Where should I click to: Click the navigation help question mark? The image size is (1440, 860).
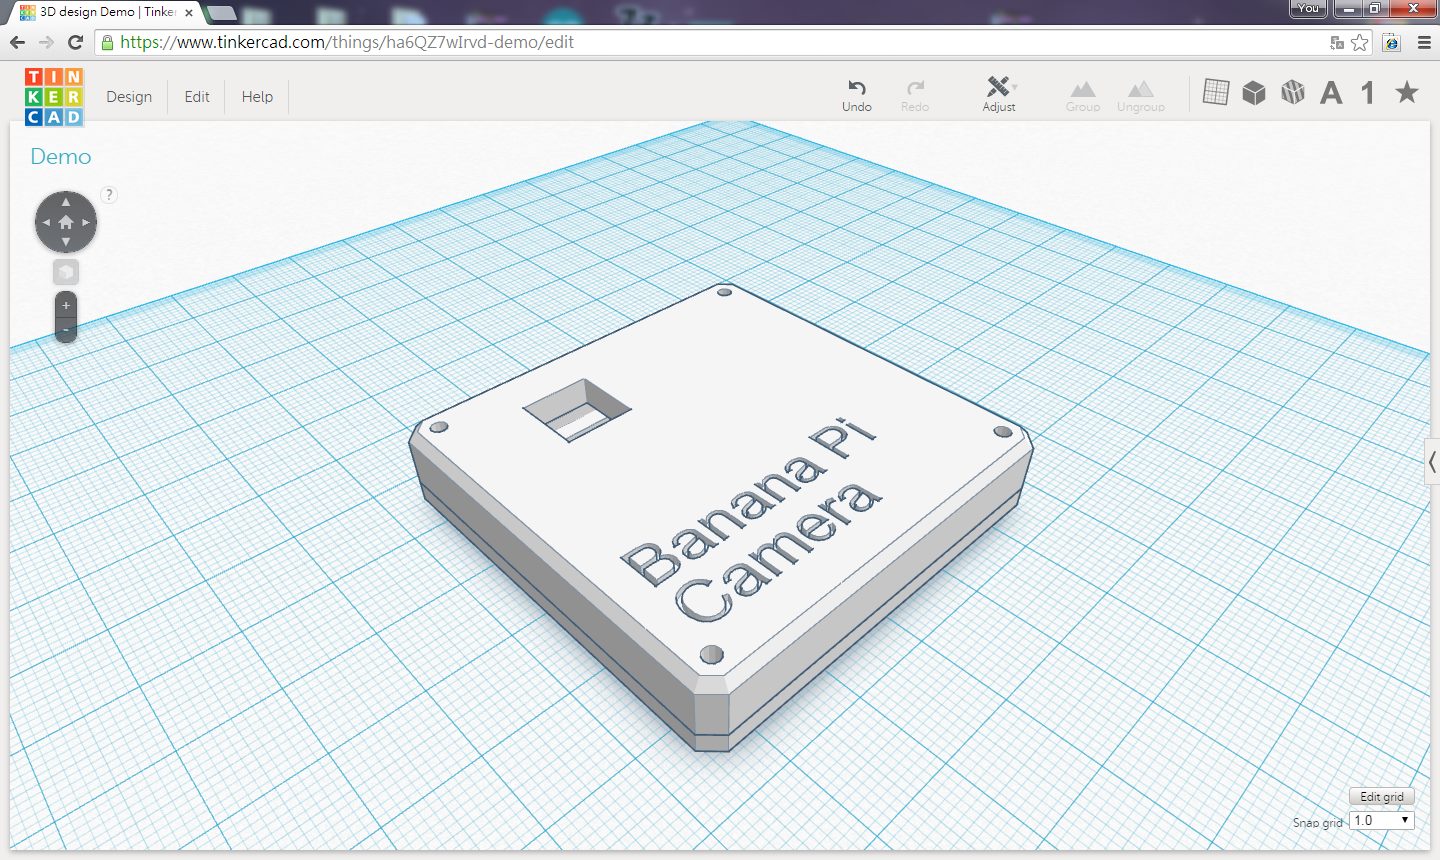[x=109, y=195]
